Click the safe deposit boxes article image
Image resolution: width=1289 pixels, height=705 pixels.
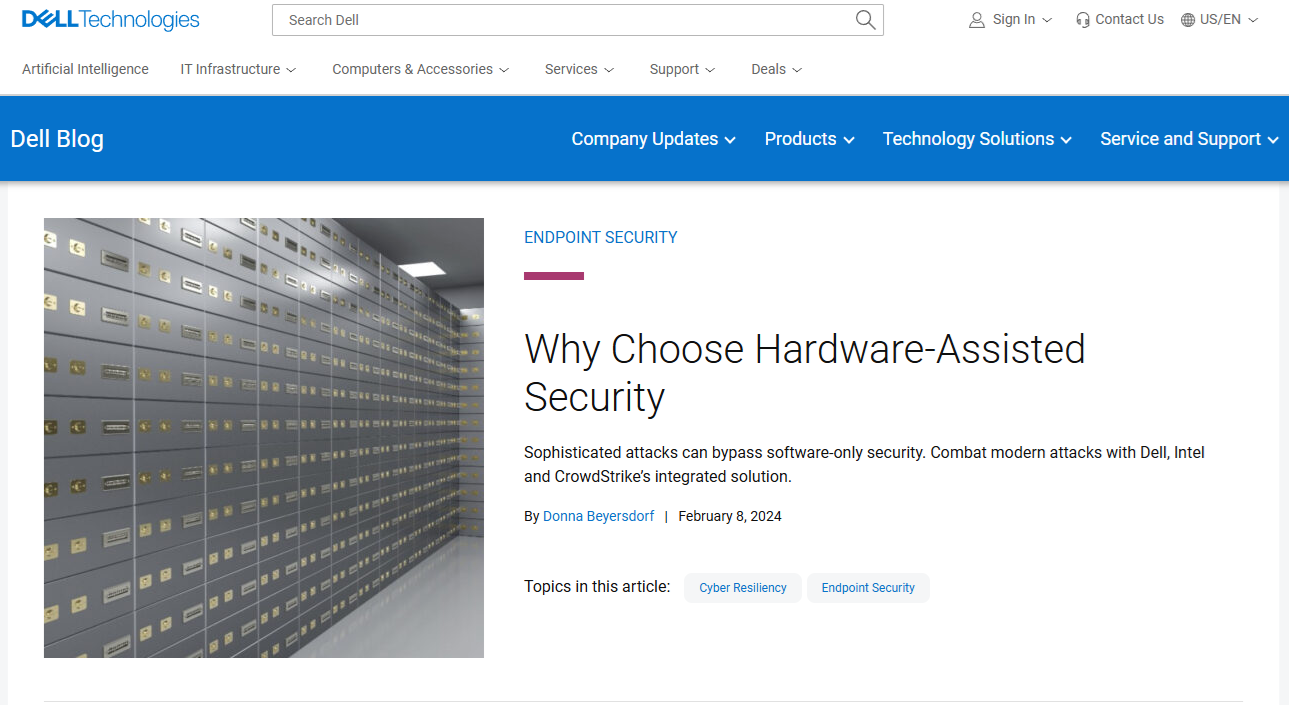coord(264,438)
